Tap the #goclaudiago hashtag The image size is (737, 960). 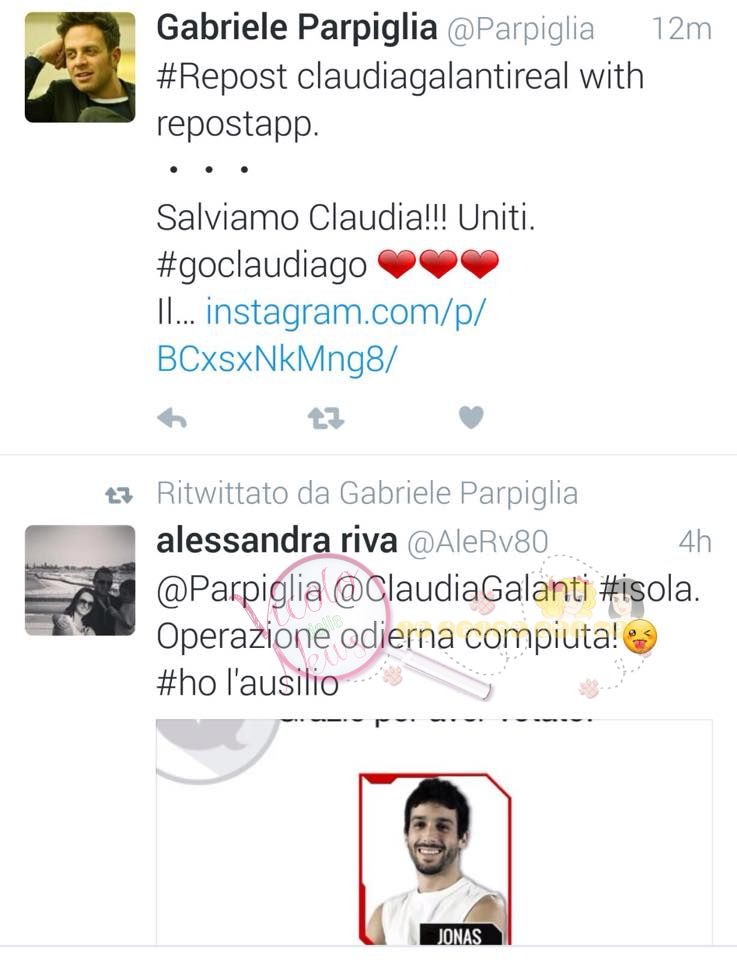click(x=261, y=266)
